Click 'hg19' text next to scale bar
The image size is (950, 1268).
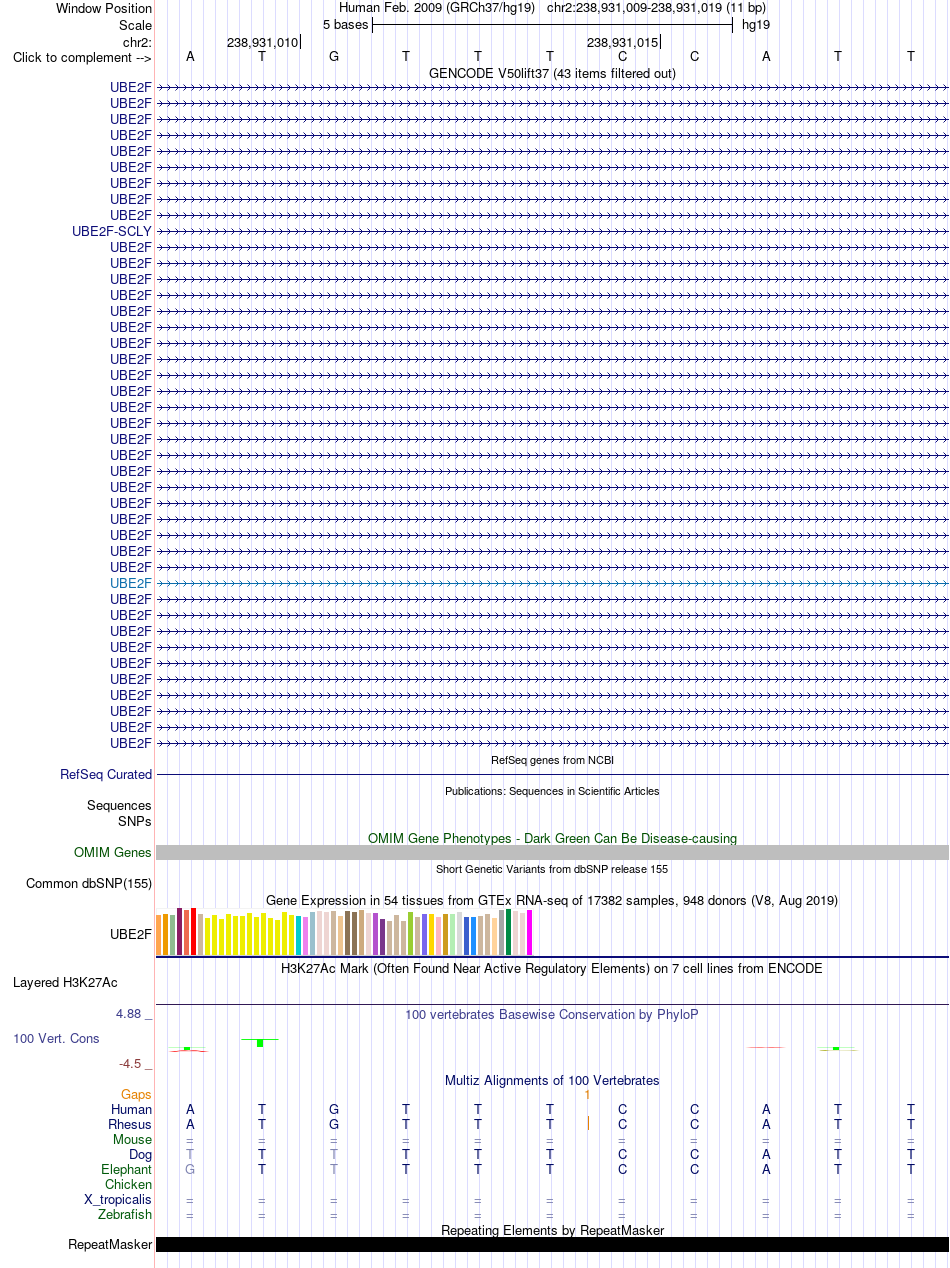pyautogui.click(x=755, y=24)
